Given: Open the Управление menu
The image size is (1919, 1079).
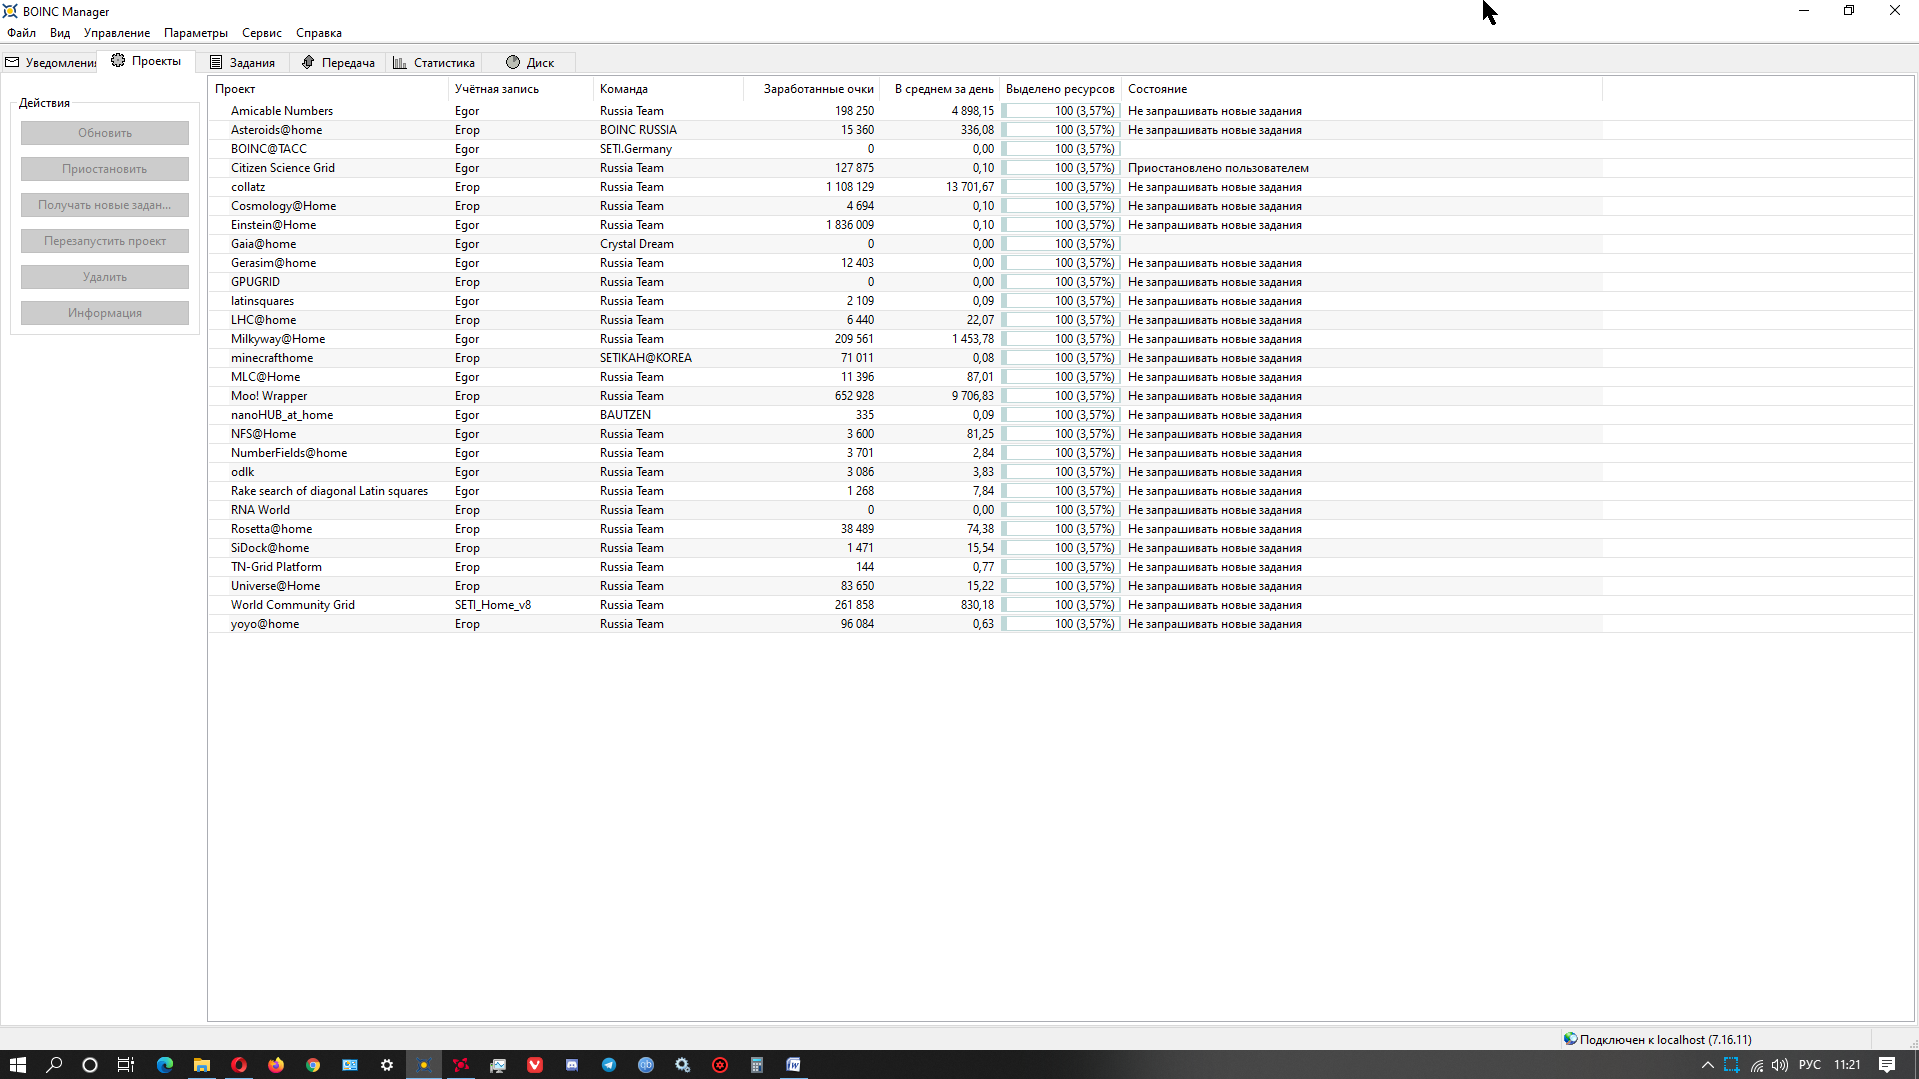Looking at the screenshot, I should pyautogui.click(x=117, y=33).
